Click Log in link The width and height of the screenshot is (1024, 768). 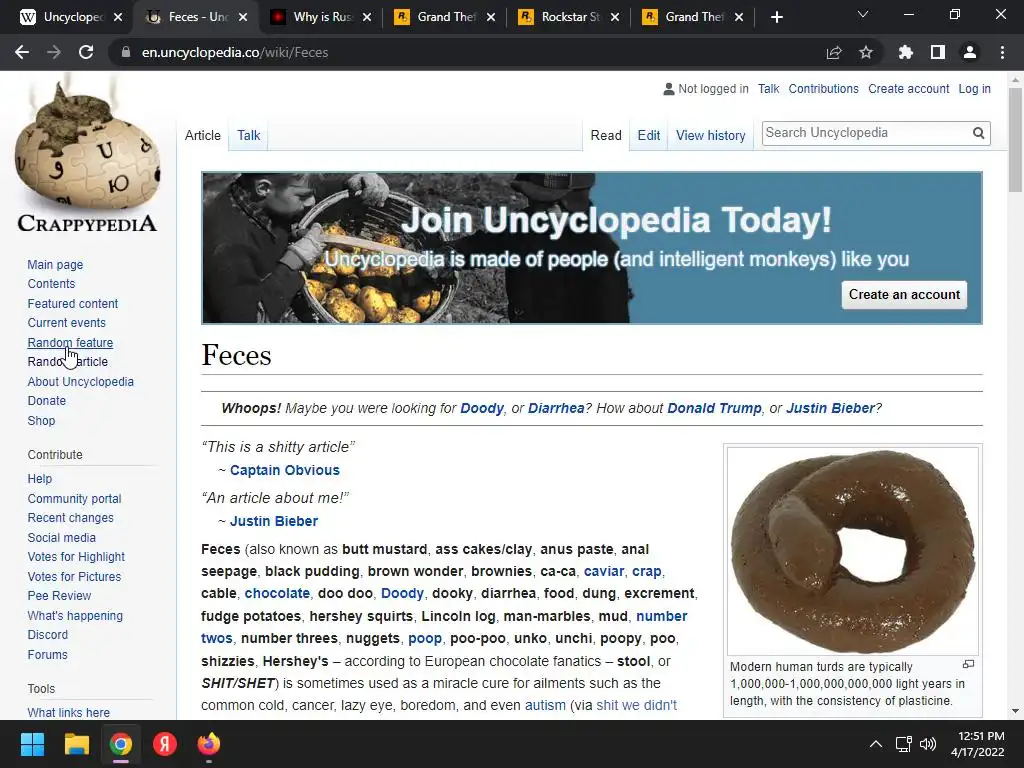[974, 89]
